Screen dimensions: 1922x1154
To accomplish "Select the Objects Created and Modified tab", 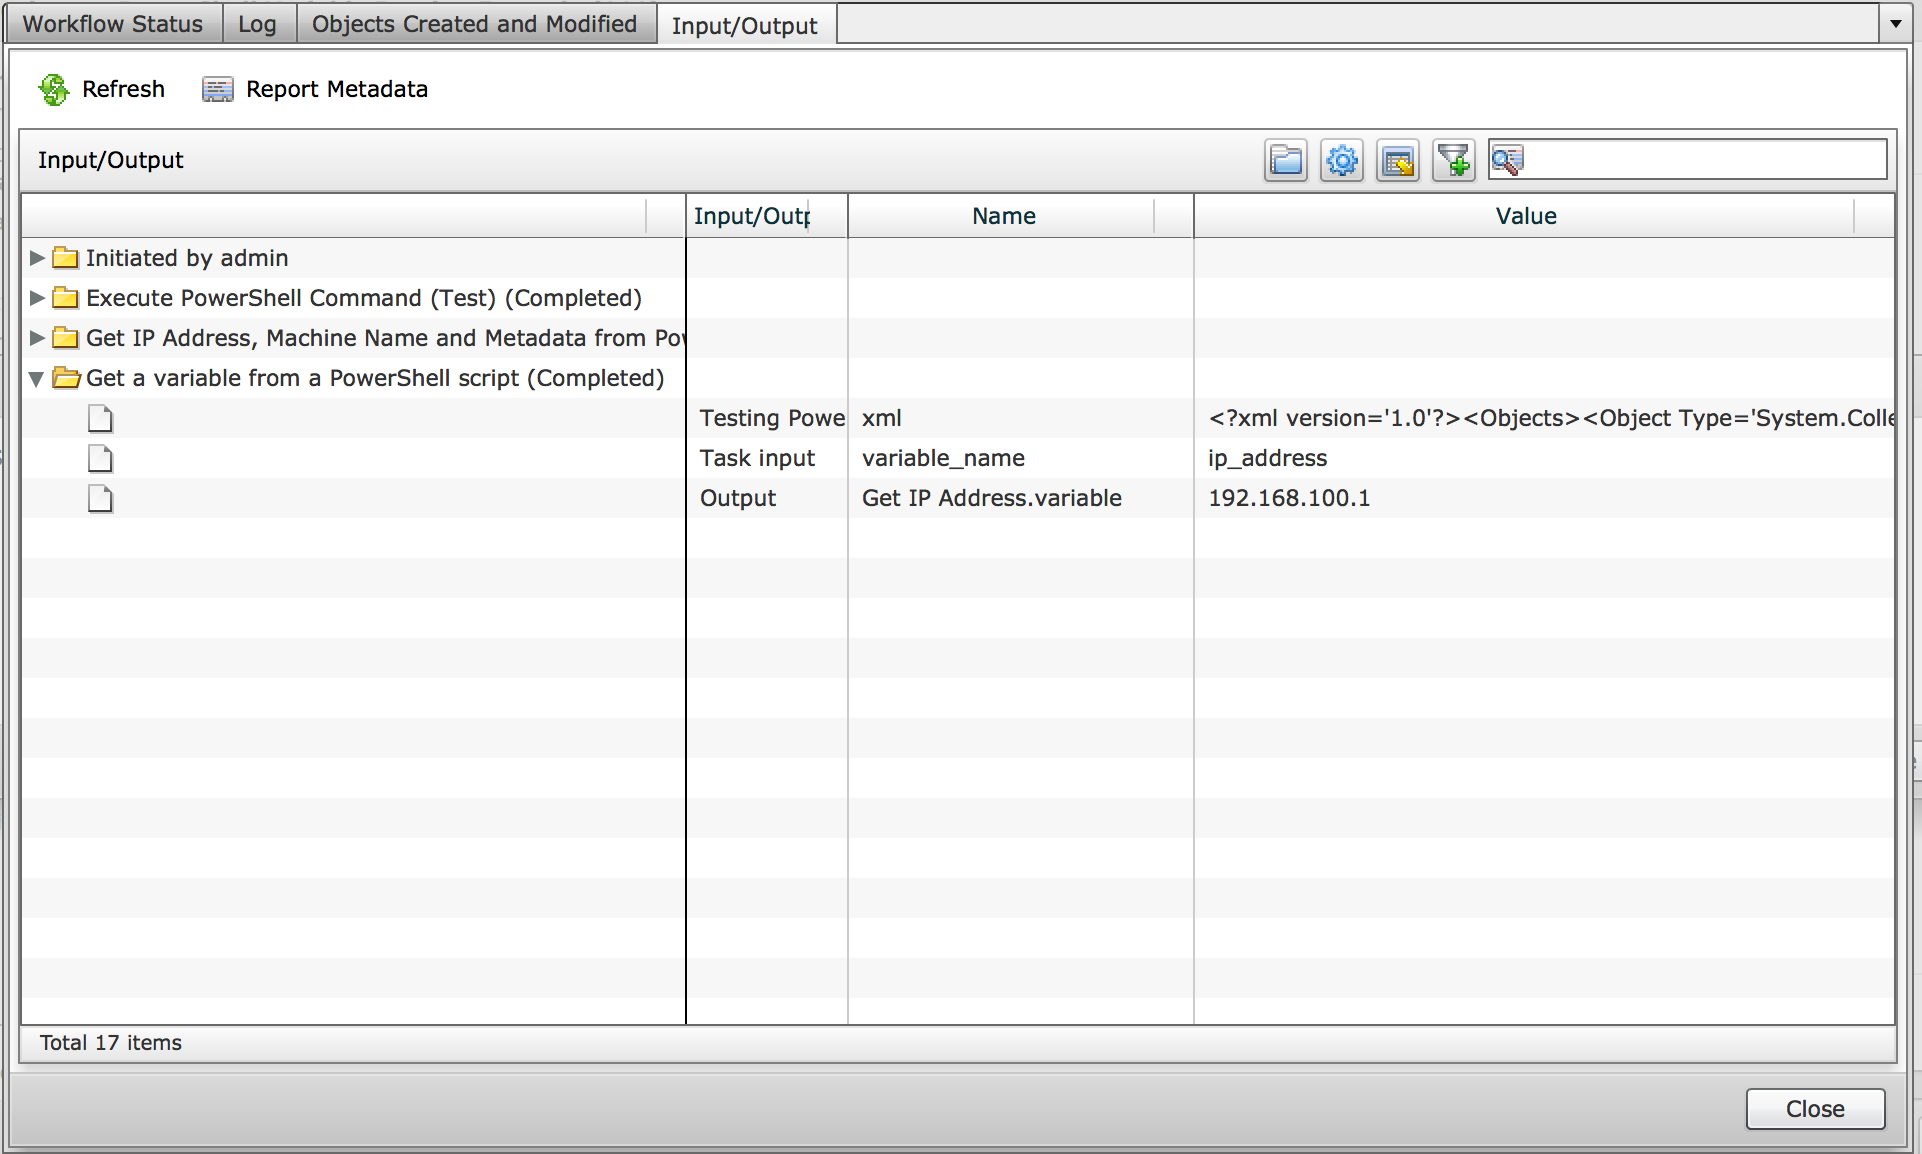I will click(472, 21).
